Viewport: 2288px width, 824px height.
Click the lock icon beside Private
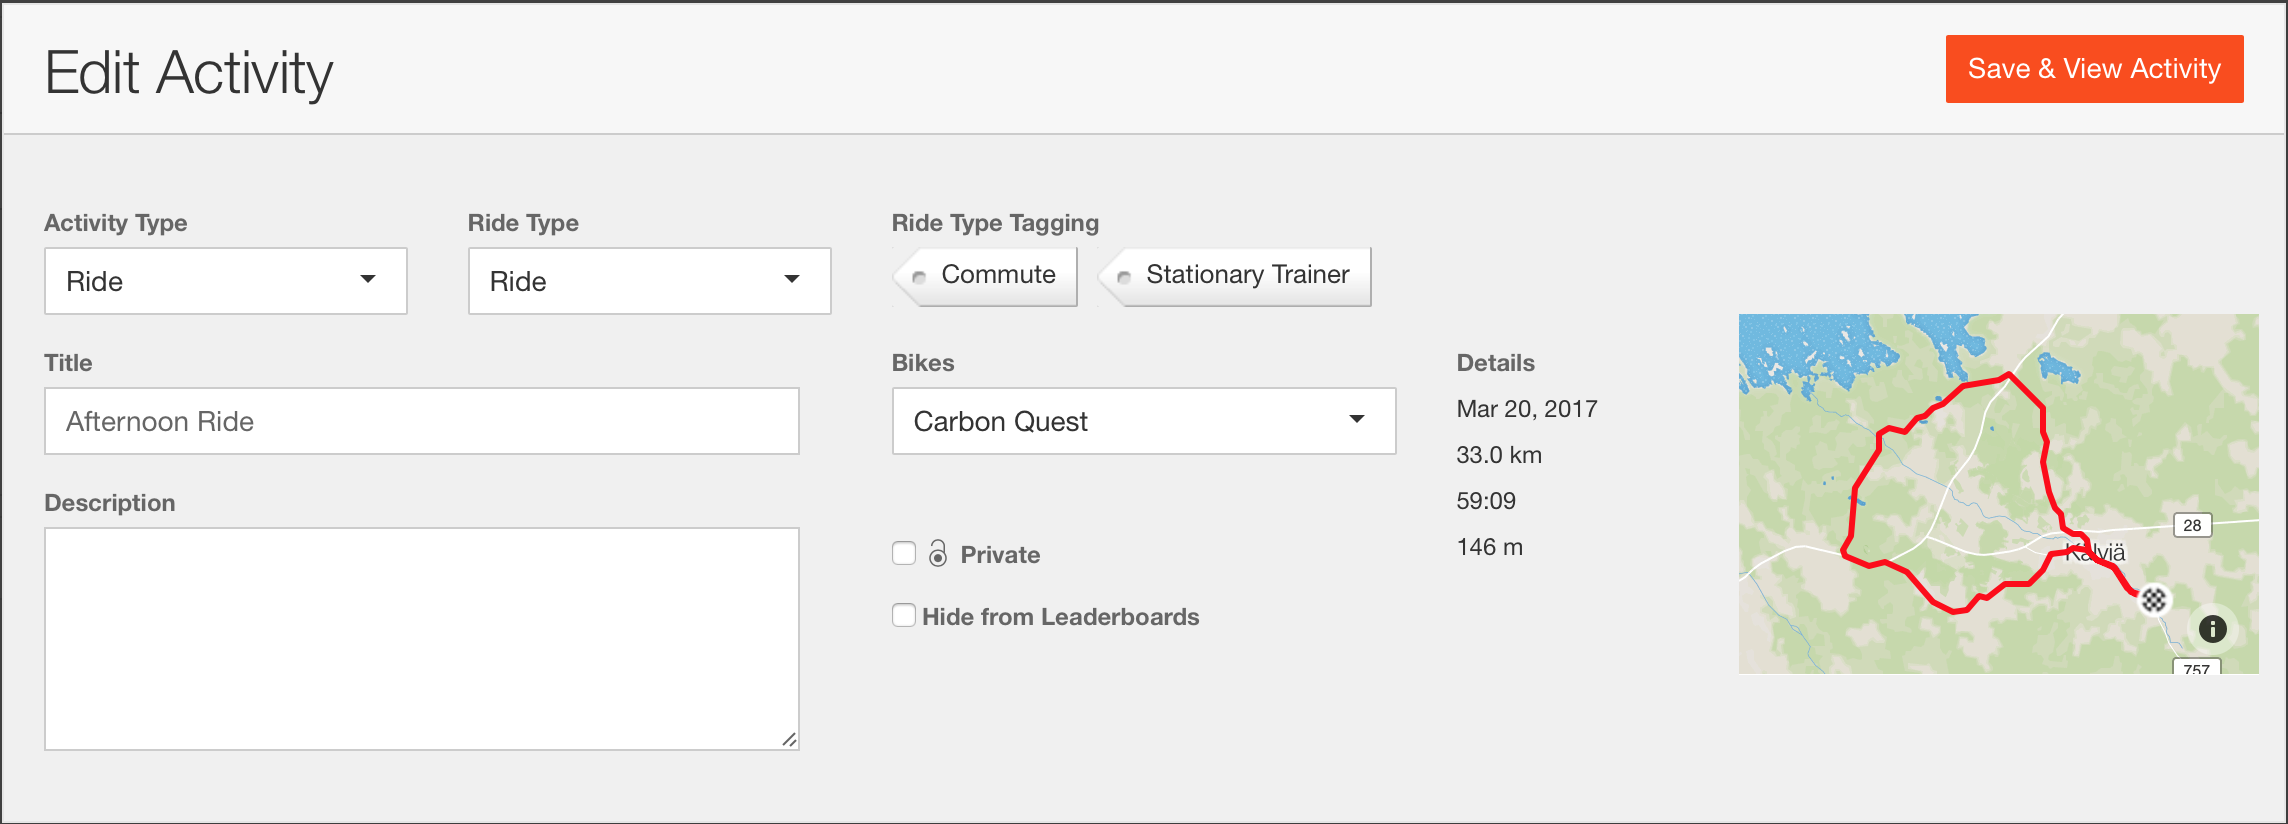(938, 554)
